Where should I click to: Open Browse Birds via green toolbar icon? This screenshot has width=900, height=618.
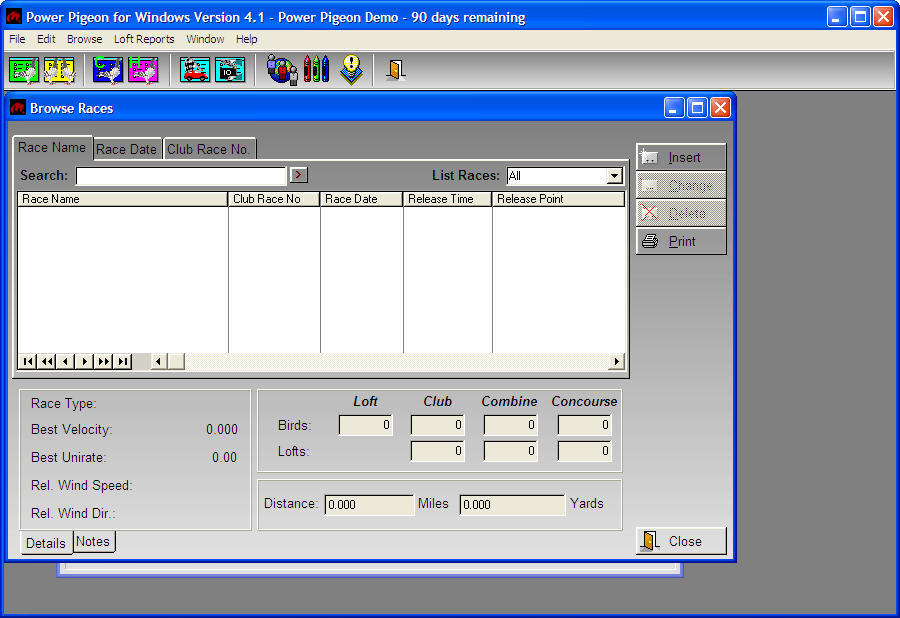point(22,70)
